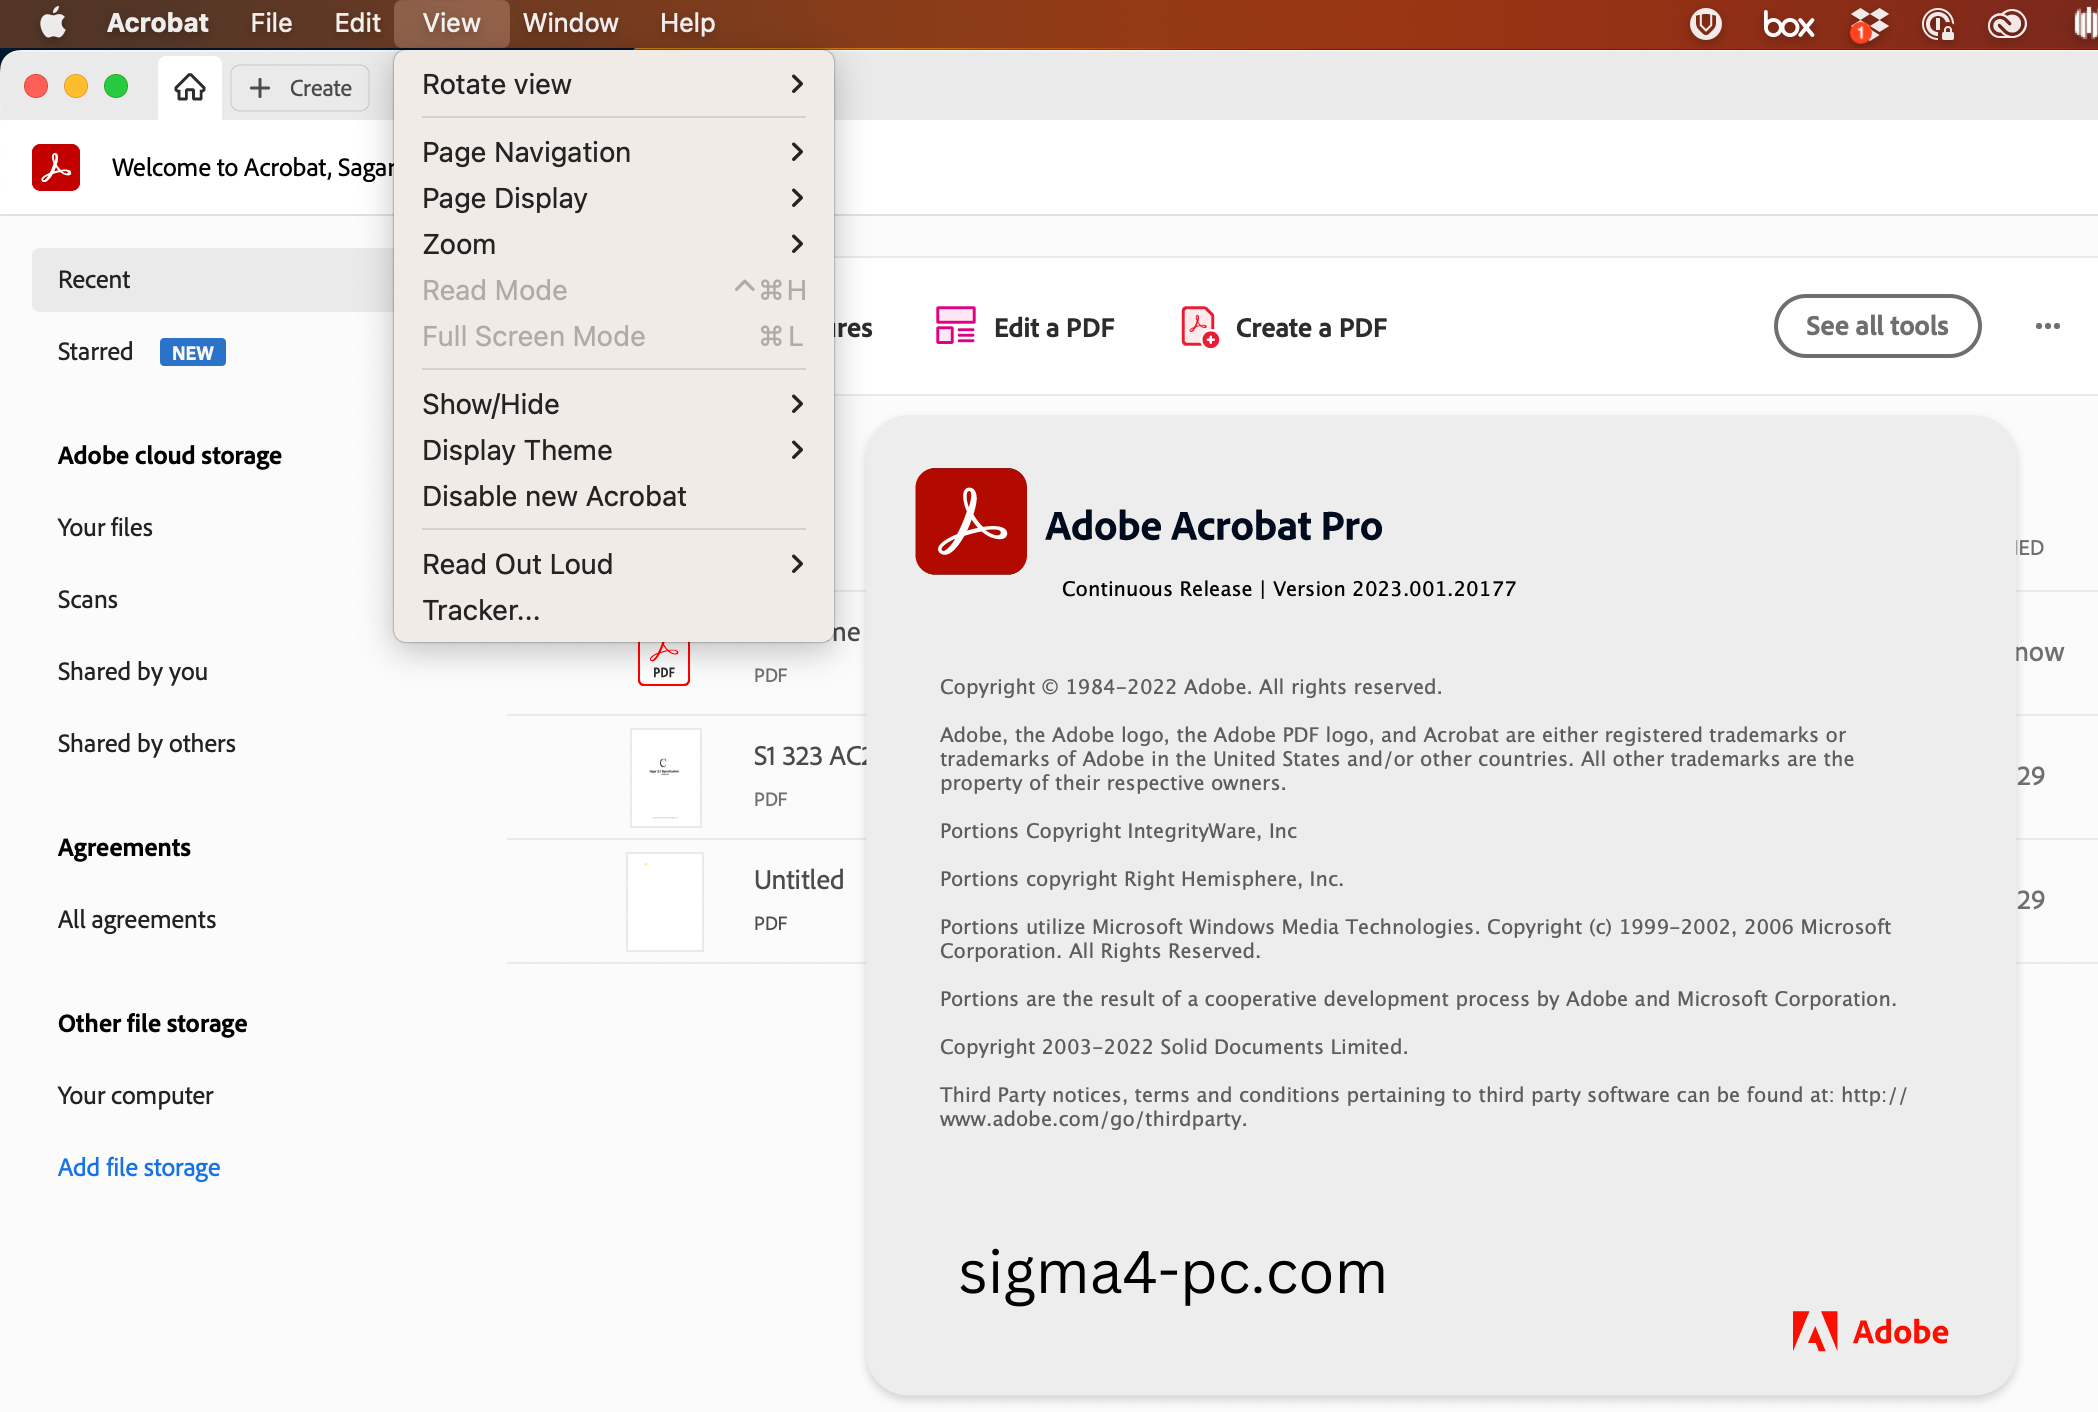Open the Box menu bar icon
The height and width of the screenshot is (1412, 2098).
coord(1788,24)
